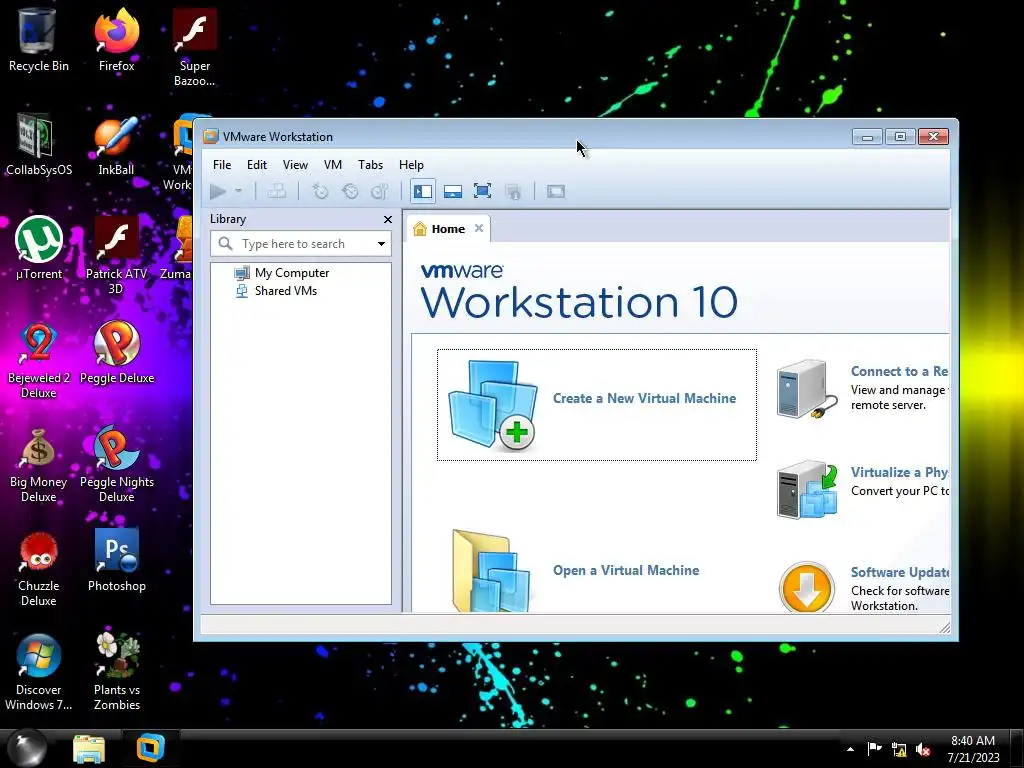Click the Software Updates link

click(x=900, y=572)
